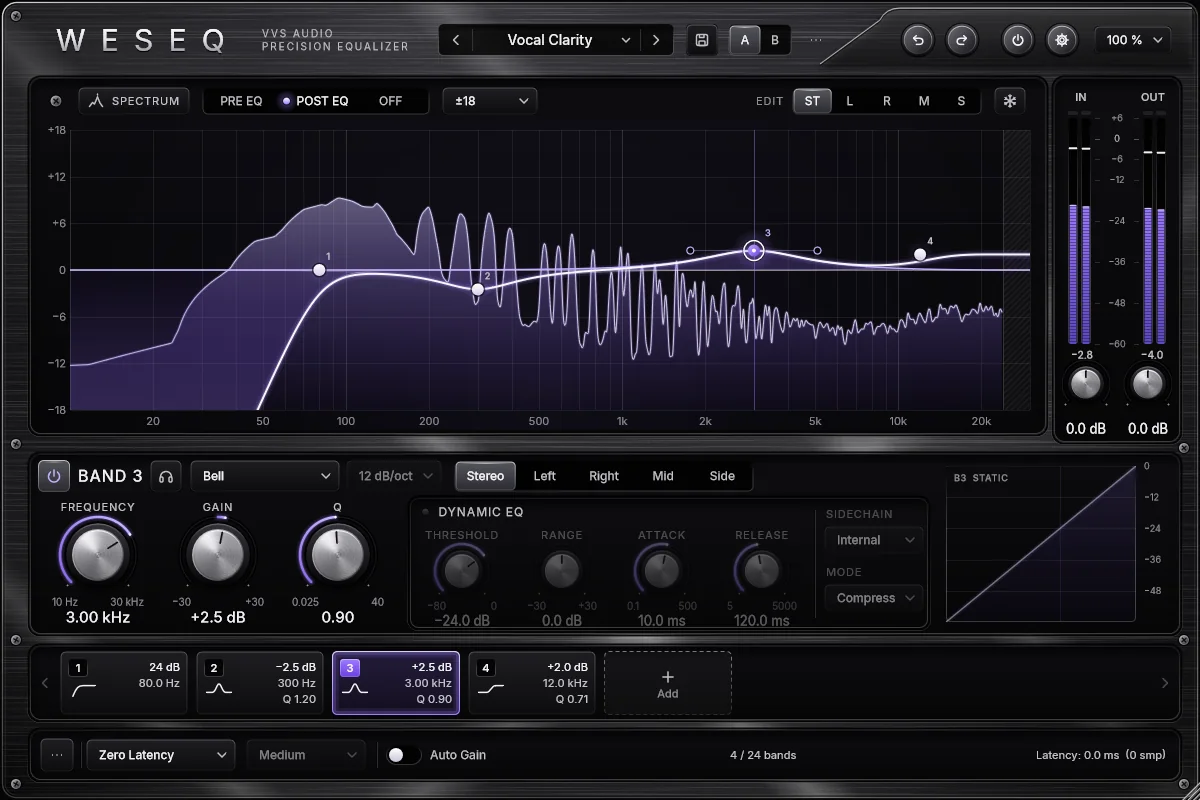Toggle the Auto Gain switch
The height and width of the screenshot is (800, 1200).
pos(404,755)
